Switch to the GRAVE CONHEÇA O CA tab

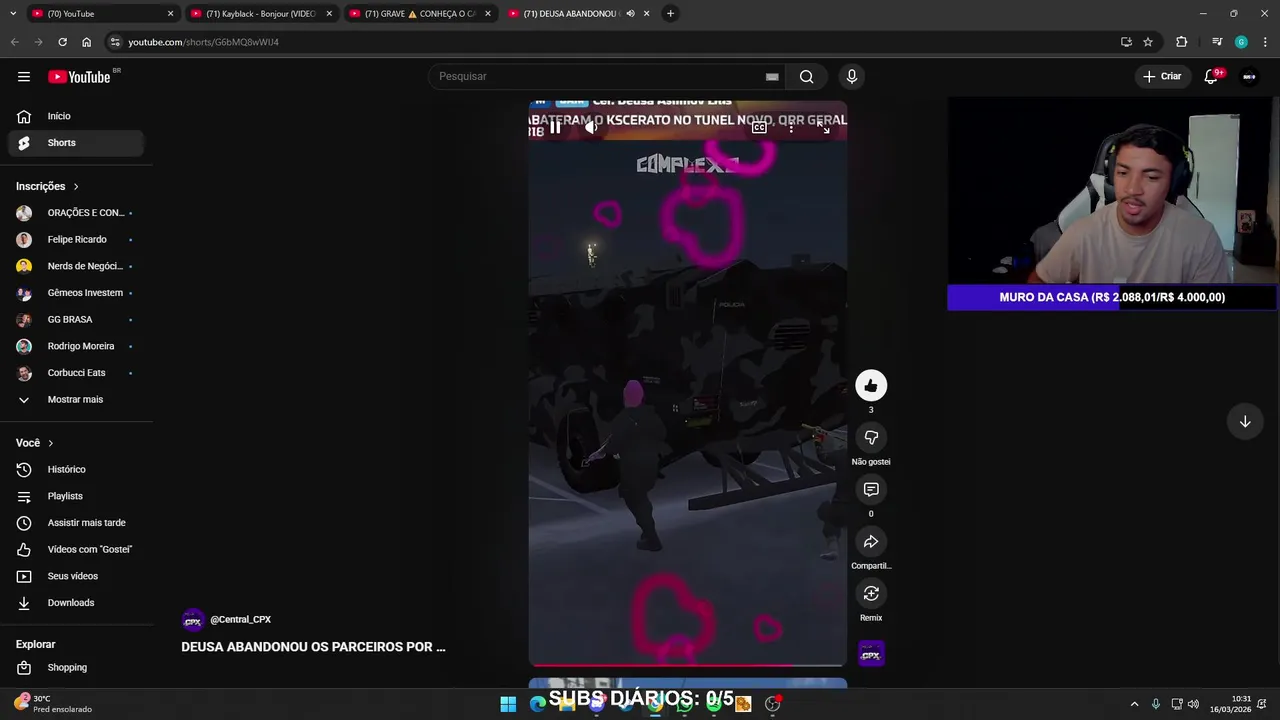pyautogui.click(x=419, y=14)
